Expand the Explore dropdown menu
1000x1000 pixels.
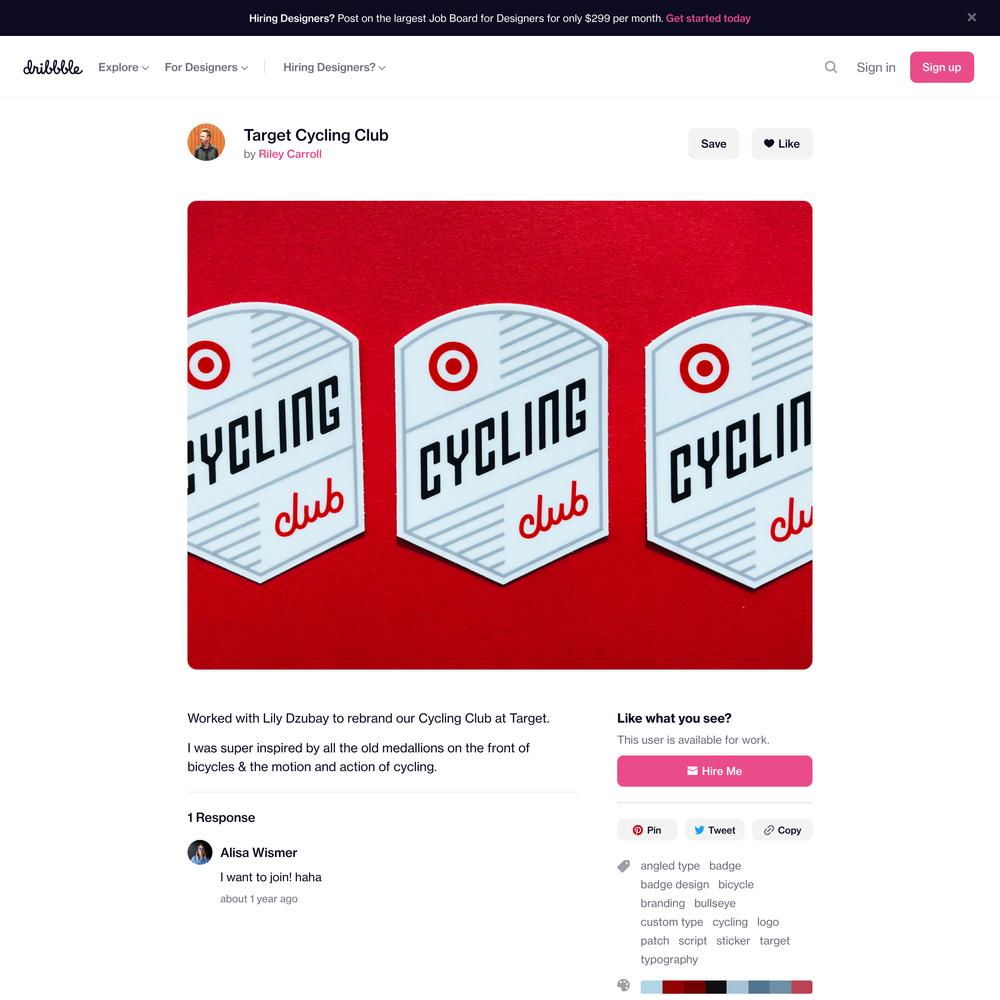point(123,67)
